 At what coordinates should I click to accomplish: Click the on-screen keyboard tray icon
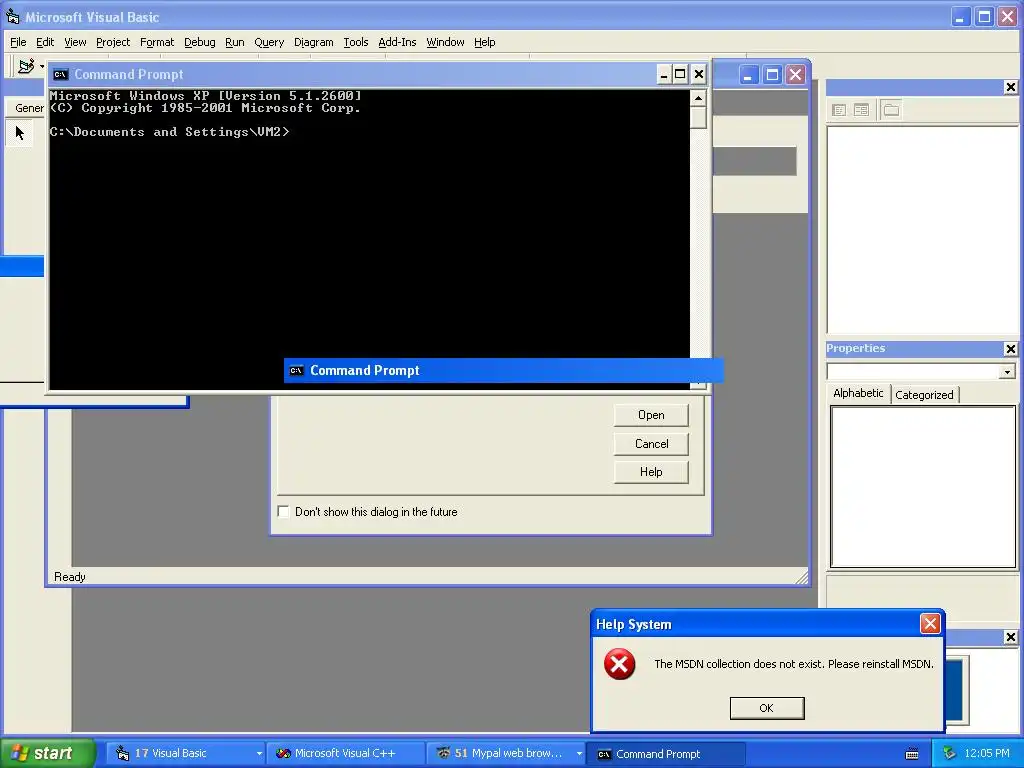point(912,754)
